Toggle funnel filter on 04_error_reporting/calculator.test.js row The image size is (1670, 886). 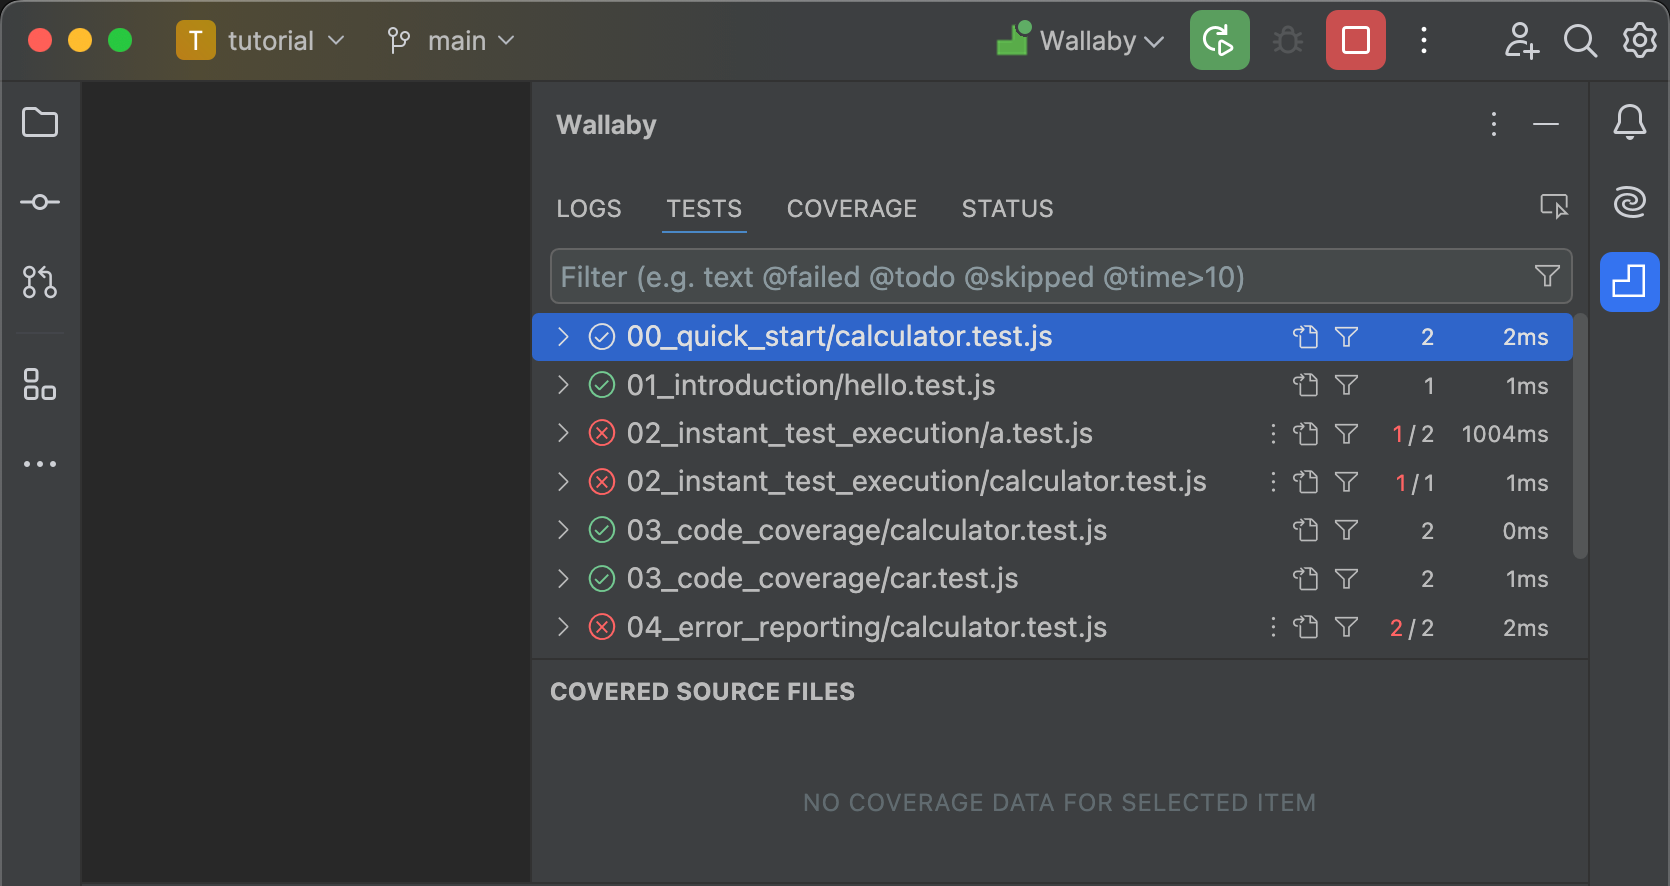[x=1347, y=627]
